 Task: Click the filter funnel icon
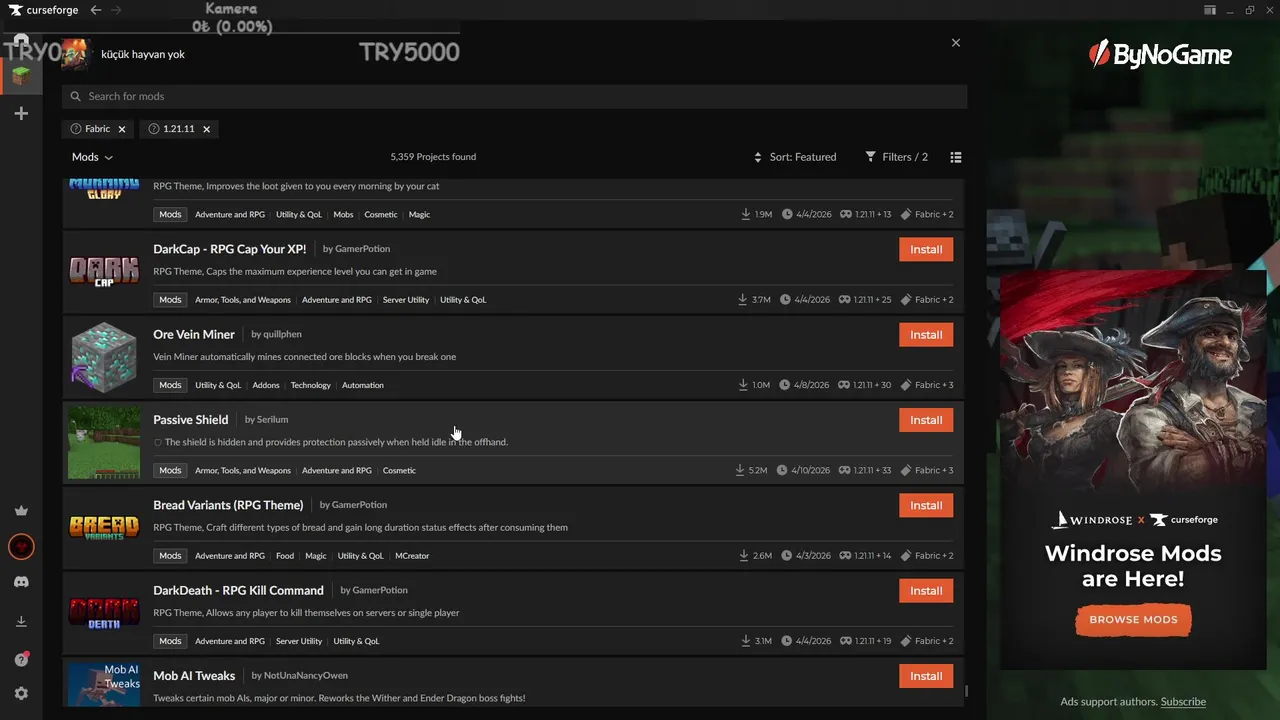click(871, 157)
